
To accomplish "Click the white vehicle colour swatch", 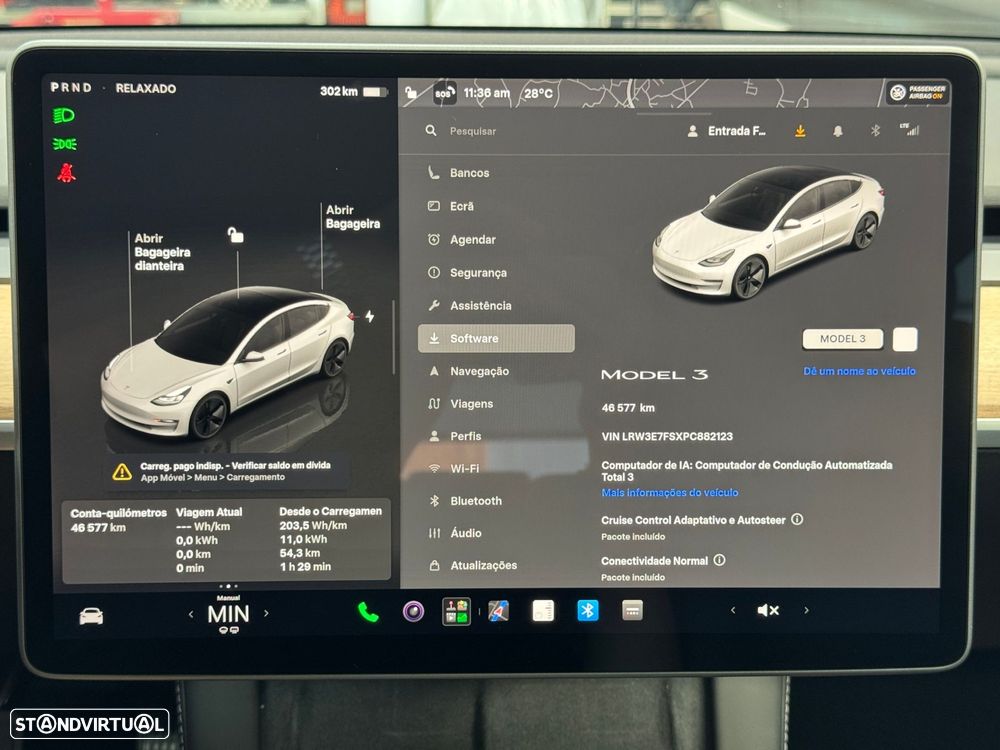I will [905, 339].
